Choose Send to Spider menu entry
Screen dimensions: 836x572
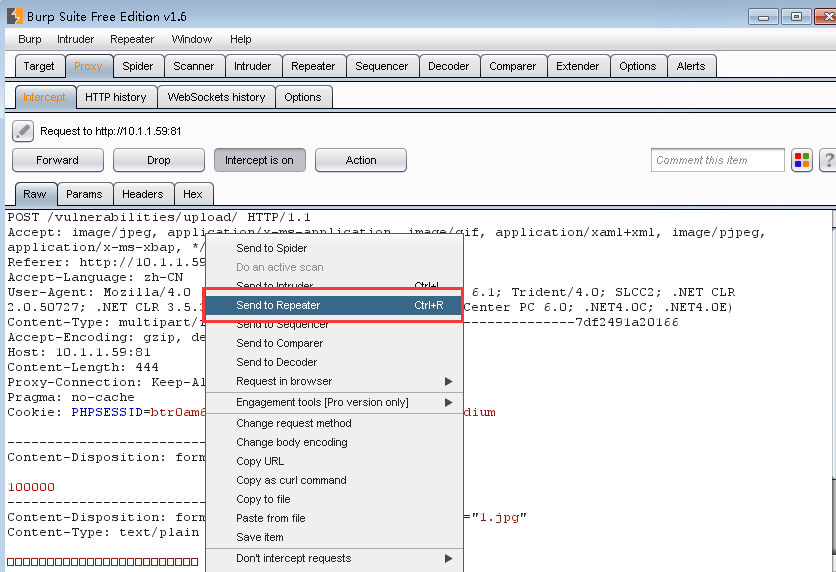pyautogui.click(x=334, y=248)
